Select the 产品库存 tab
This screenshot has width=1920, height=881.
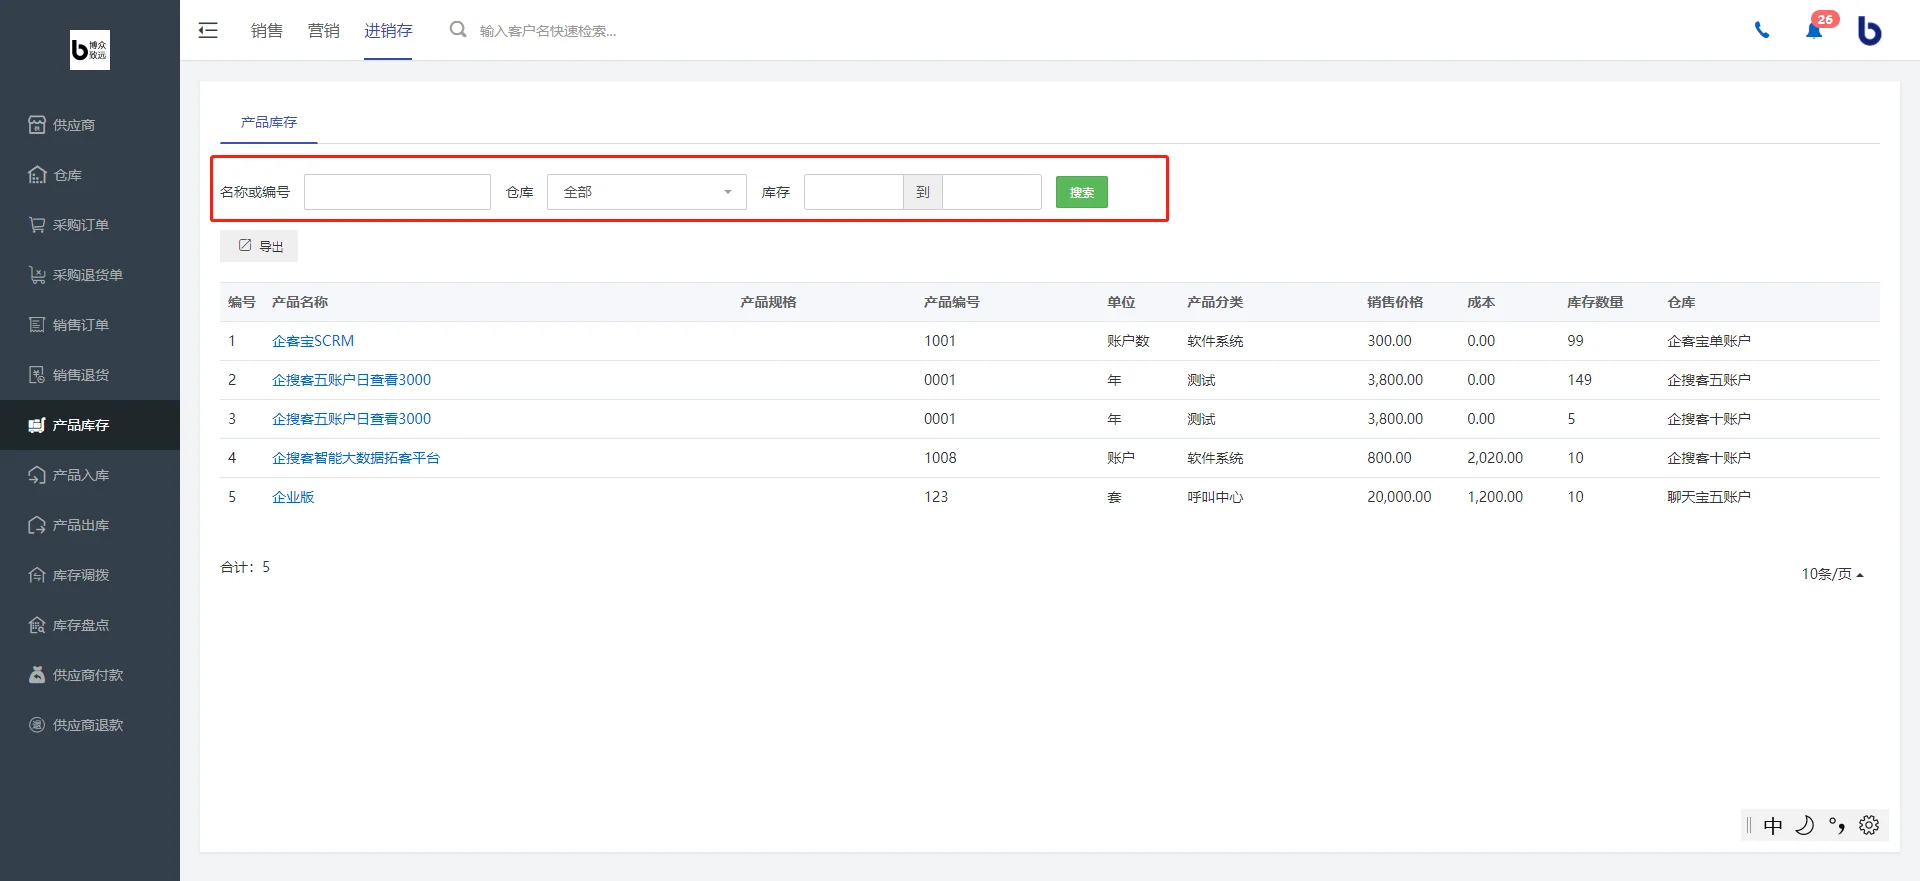[269, 122]
